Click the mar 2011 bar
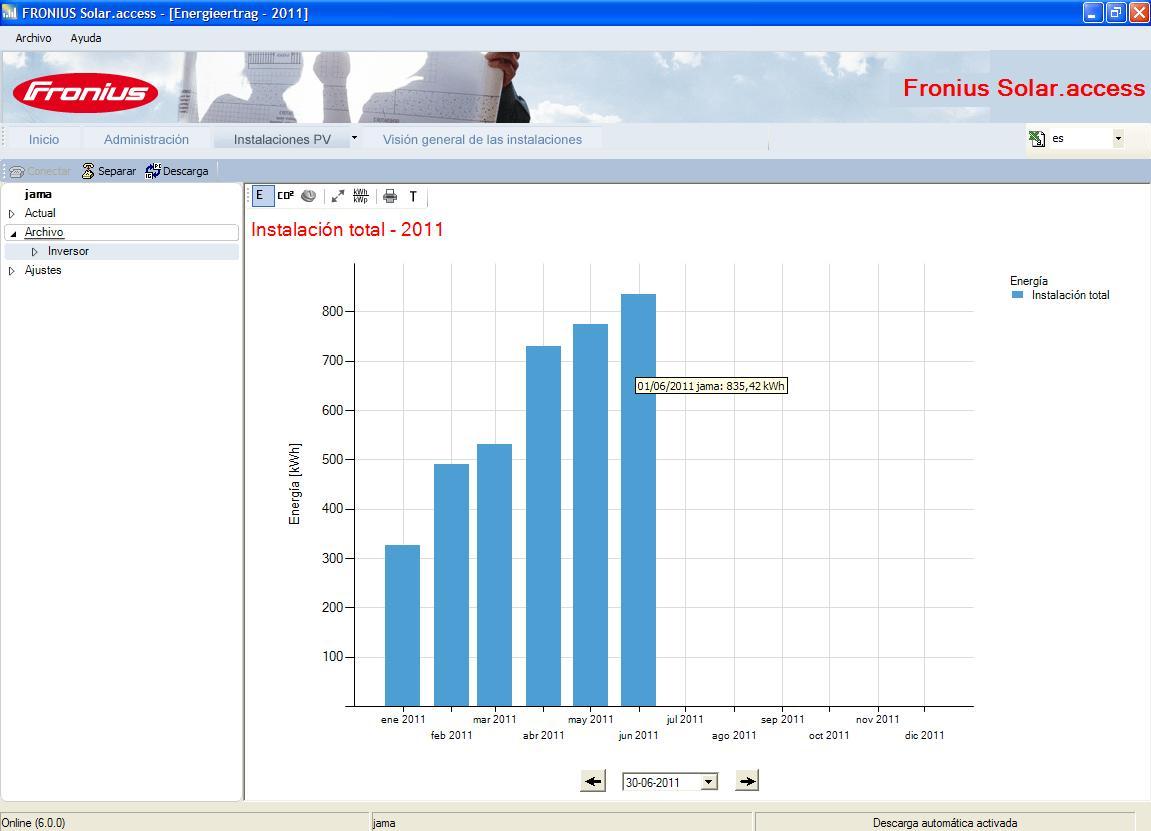This screenshot has height=831, width=1151. pyautogui.click(x=495, y=575)
